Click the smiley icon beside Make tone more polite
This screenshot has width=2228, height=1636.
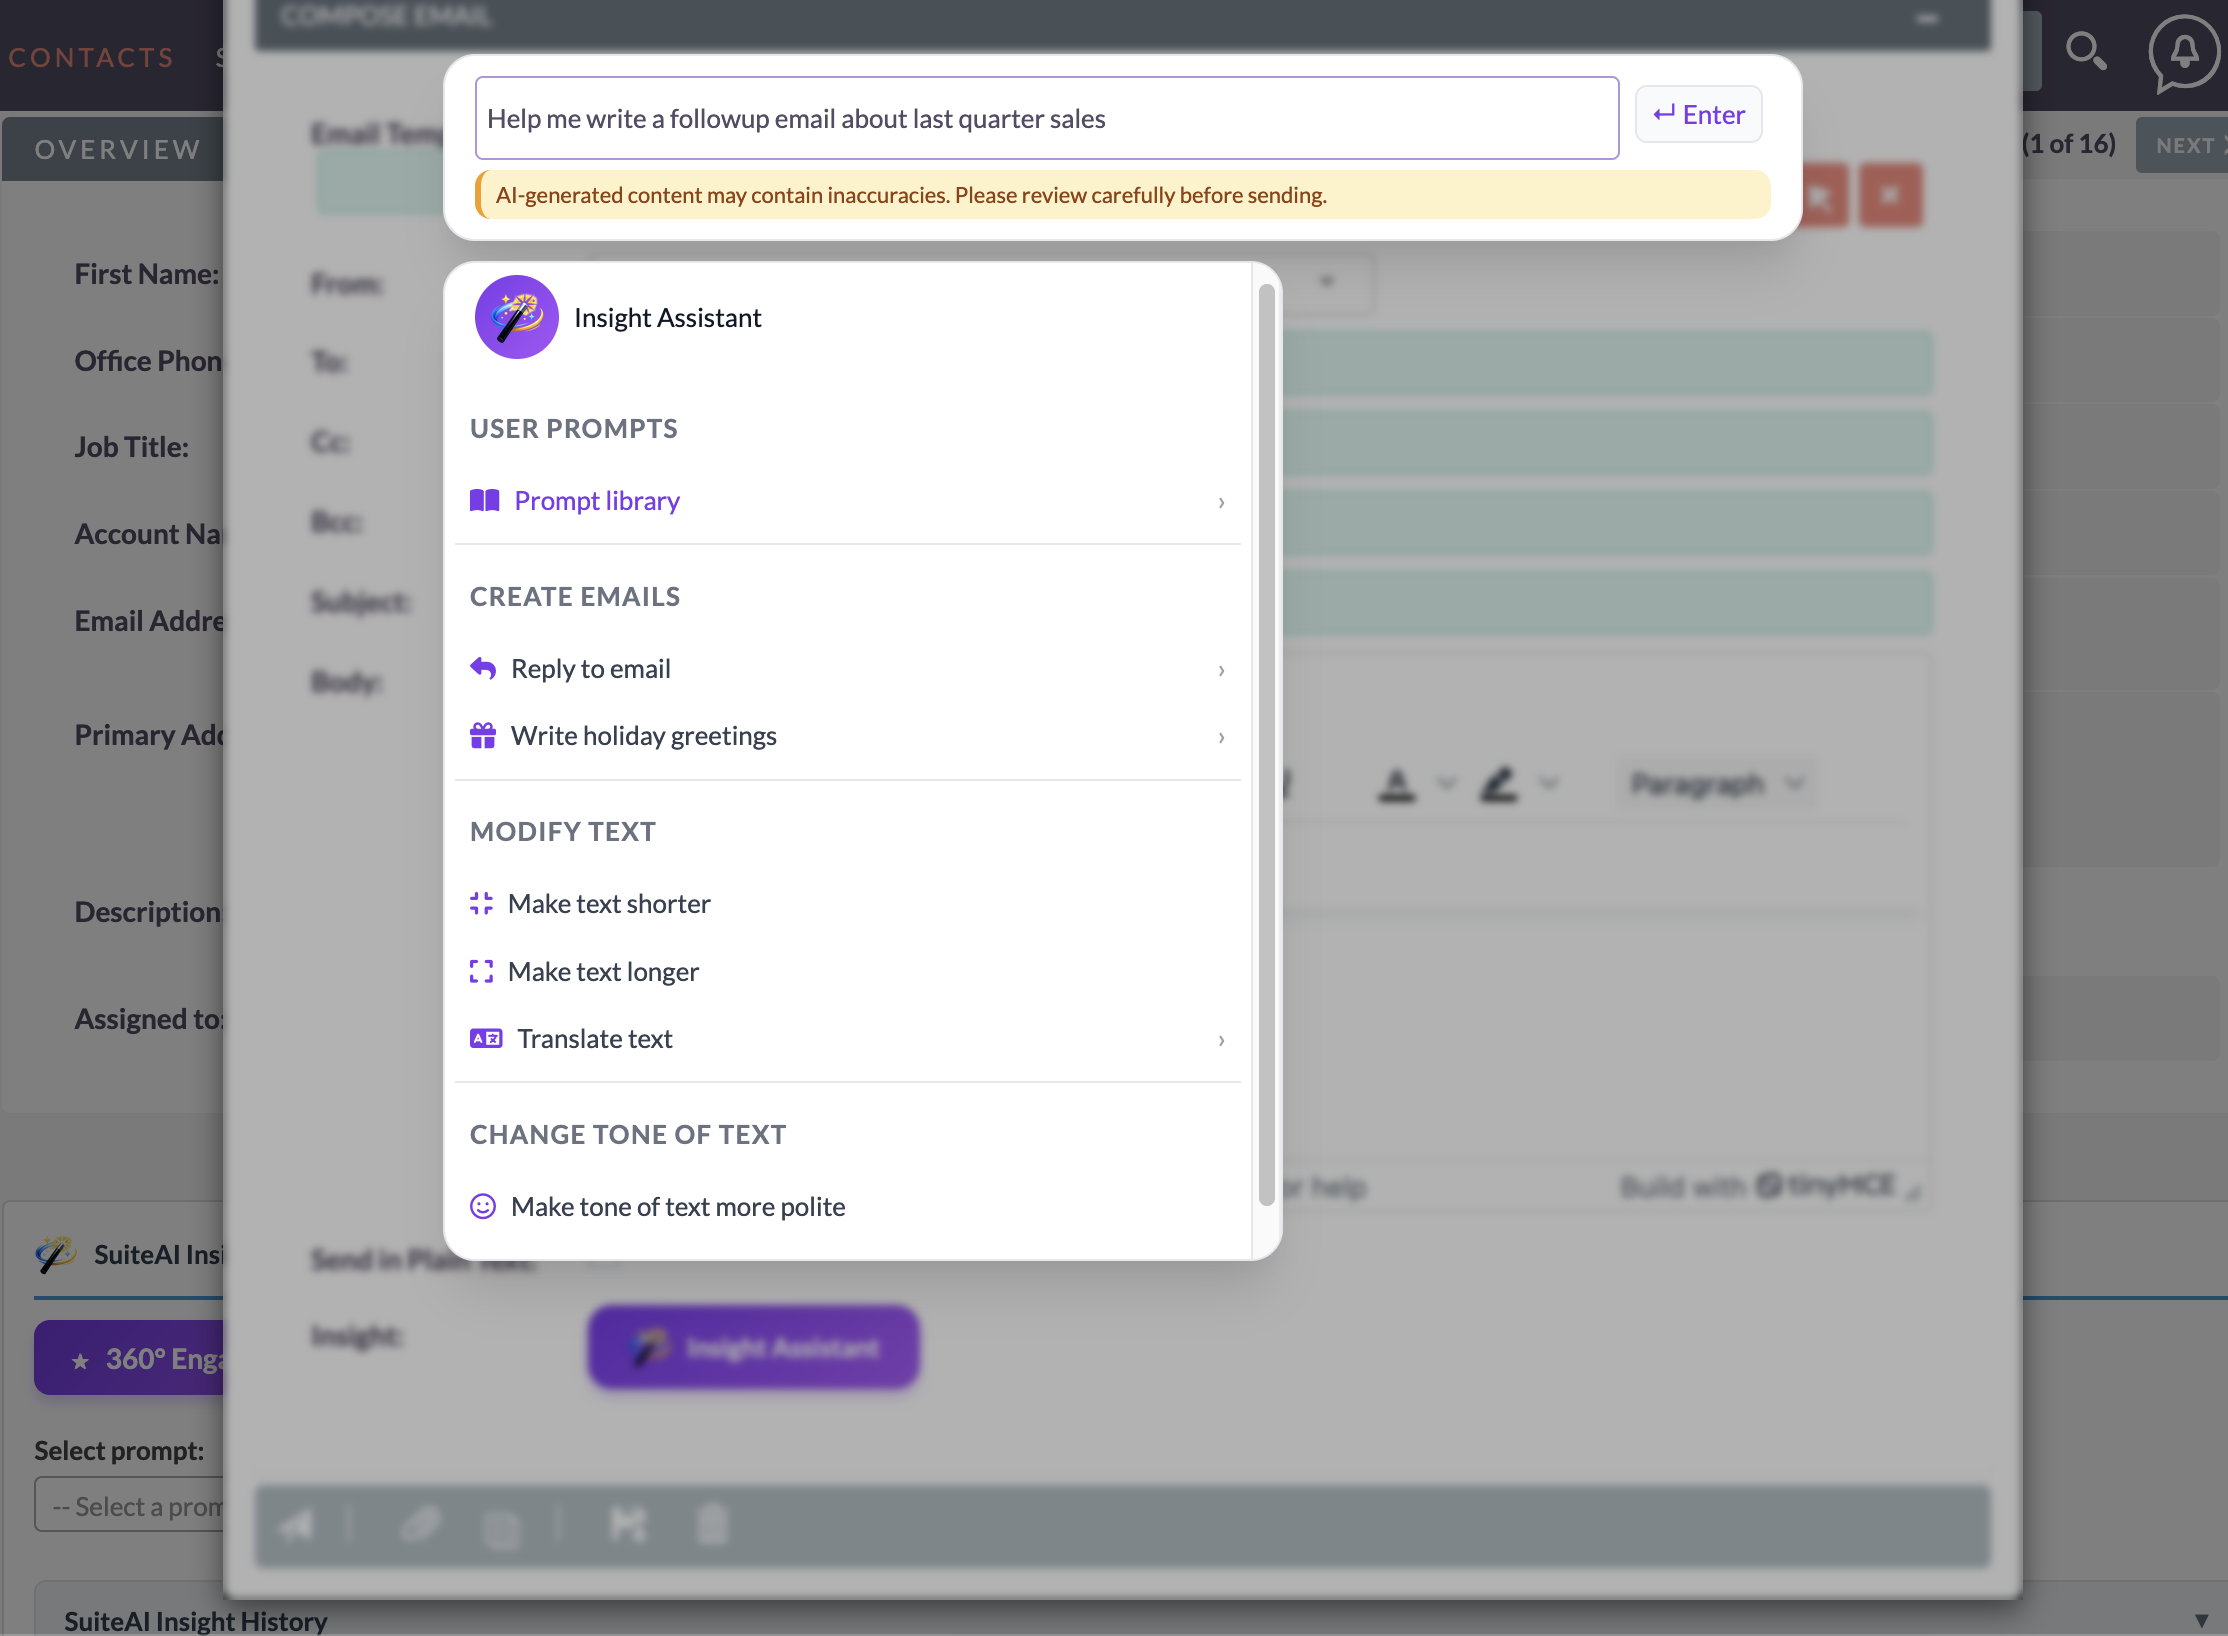click(x=482, y=1206)
